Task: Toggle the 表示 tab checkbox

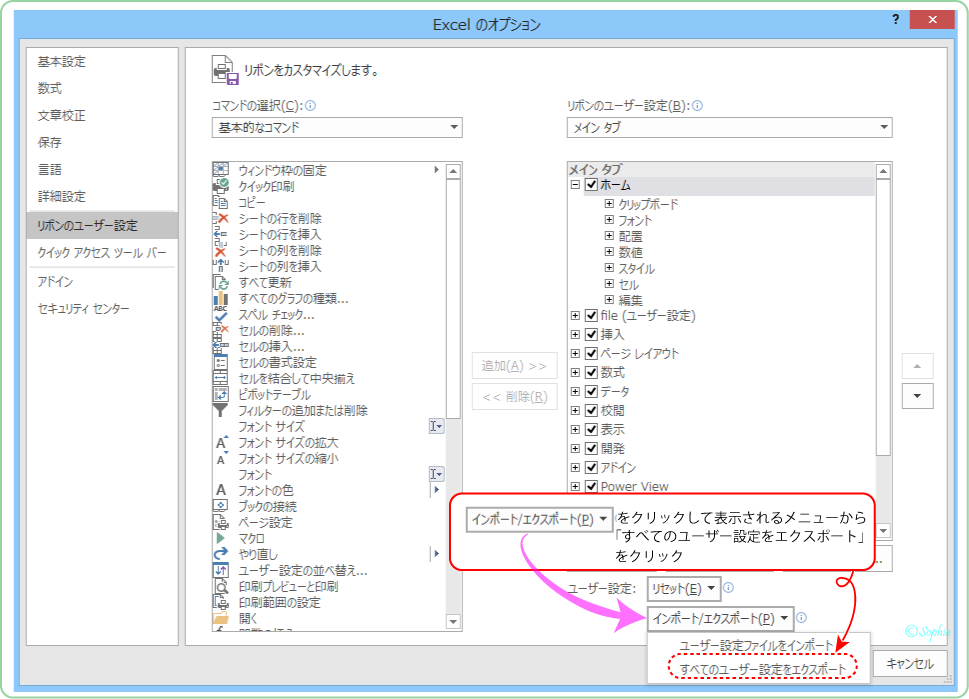Action: pos(591,430)
